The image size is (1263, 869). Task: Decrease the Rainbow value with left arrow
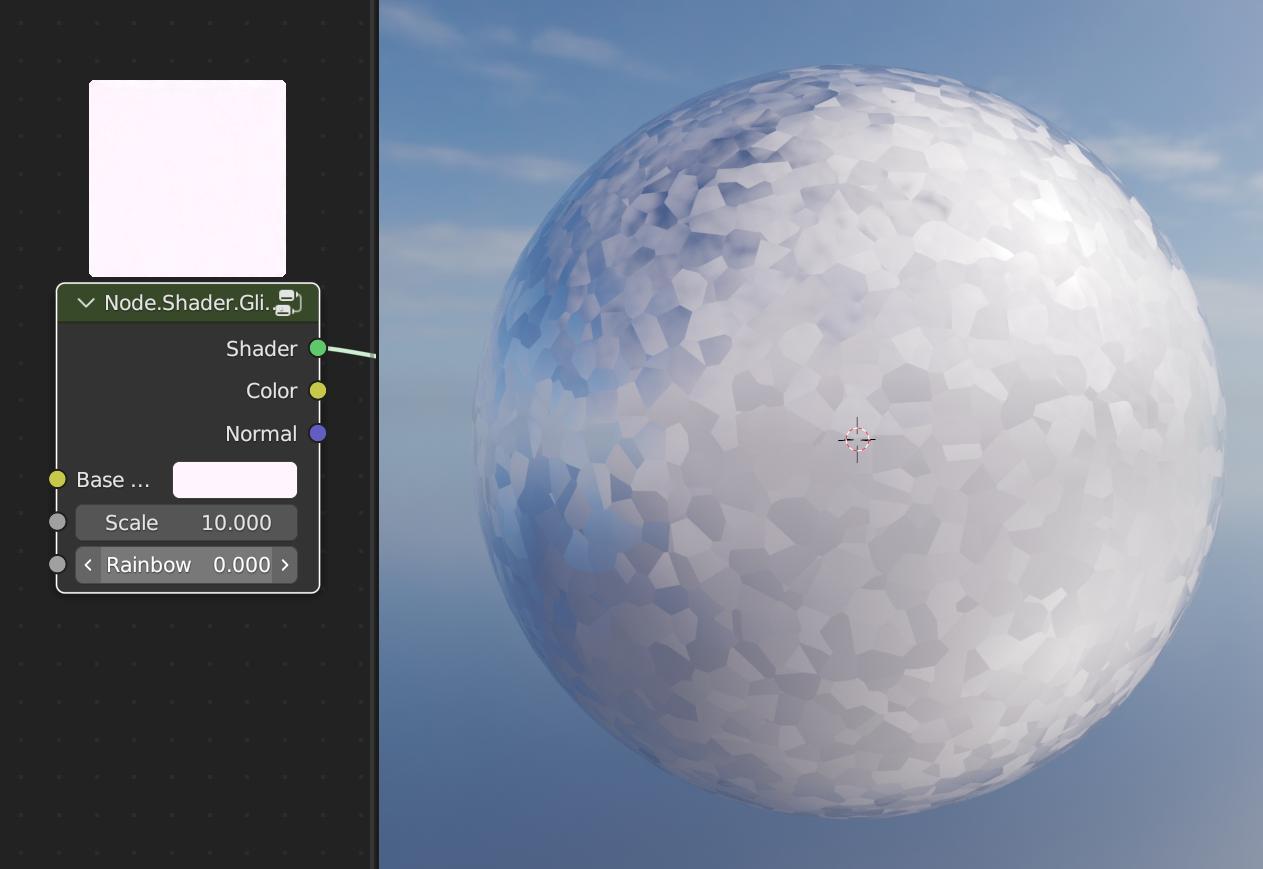(88, 565)
